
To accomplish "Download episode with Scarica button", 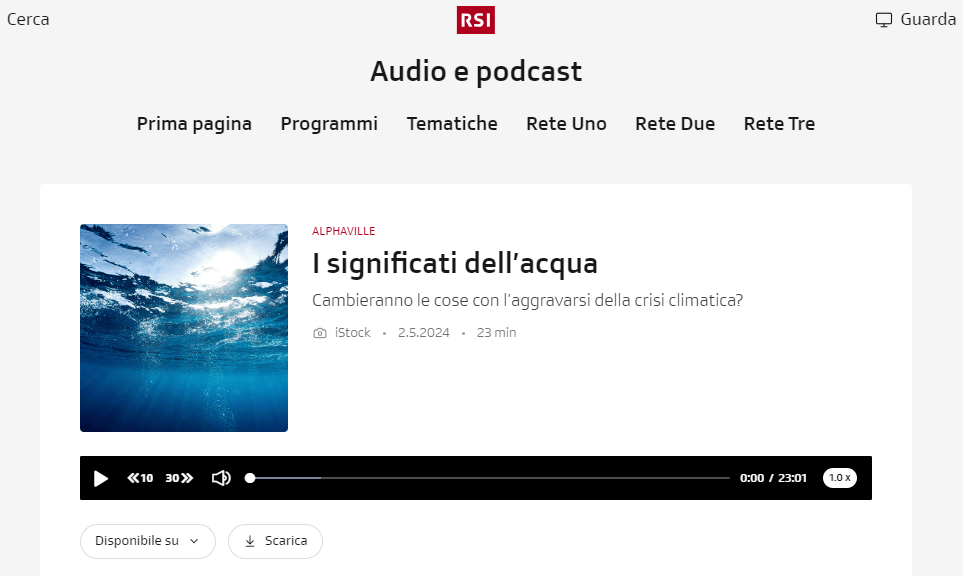I will (275, 541).
